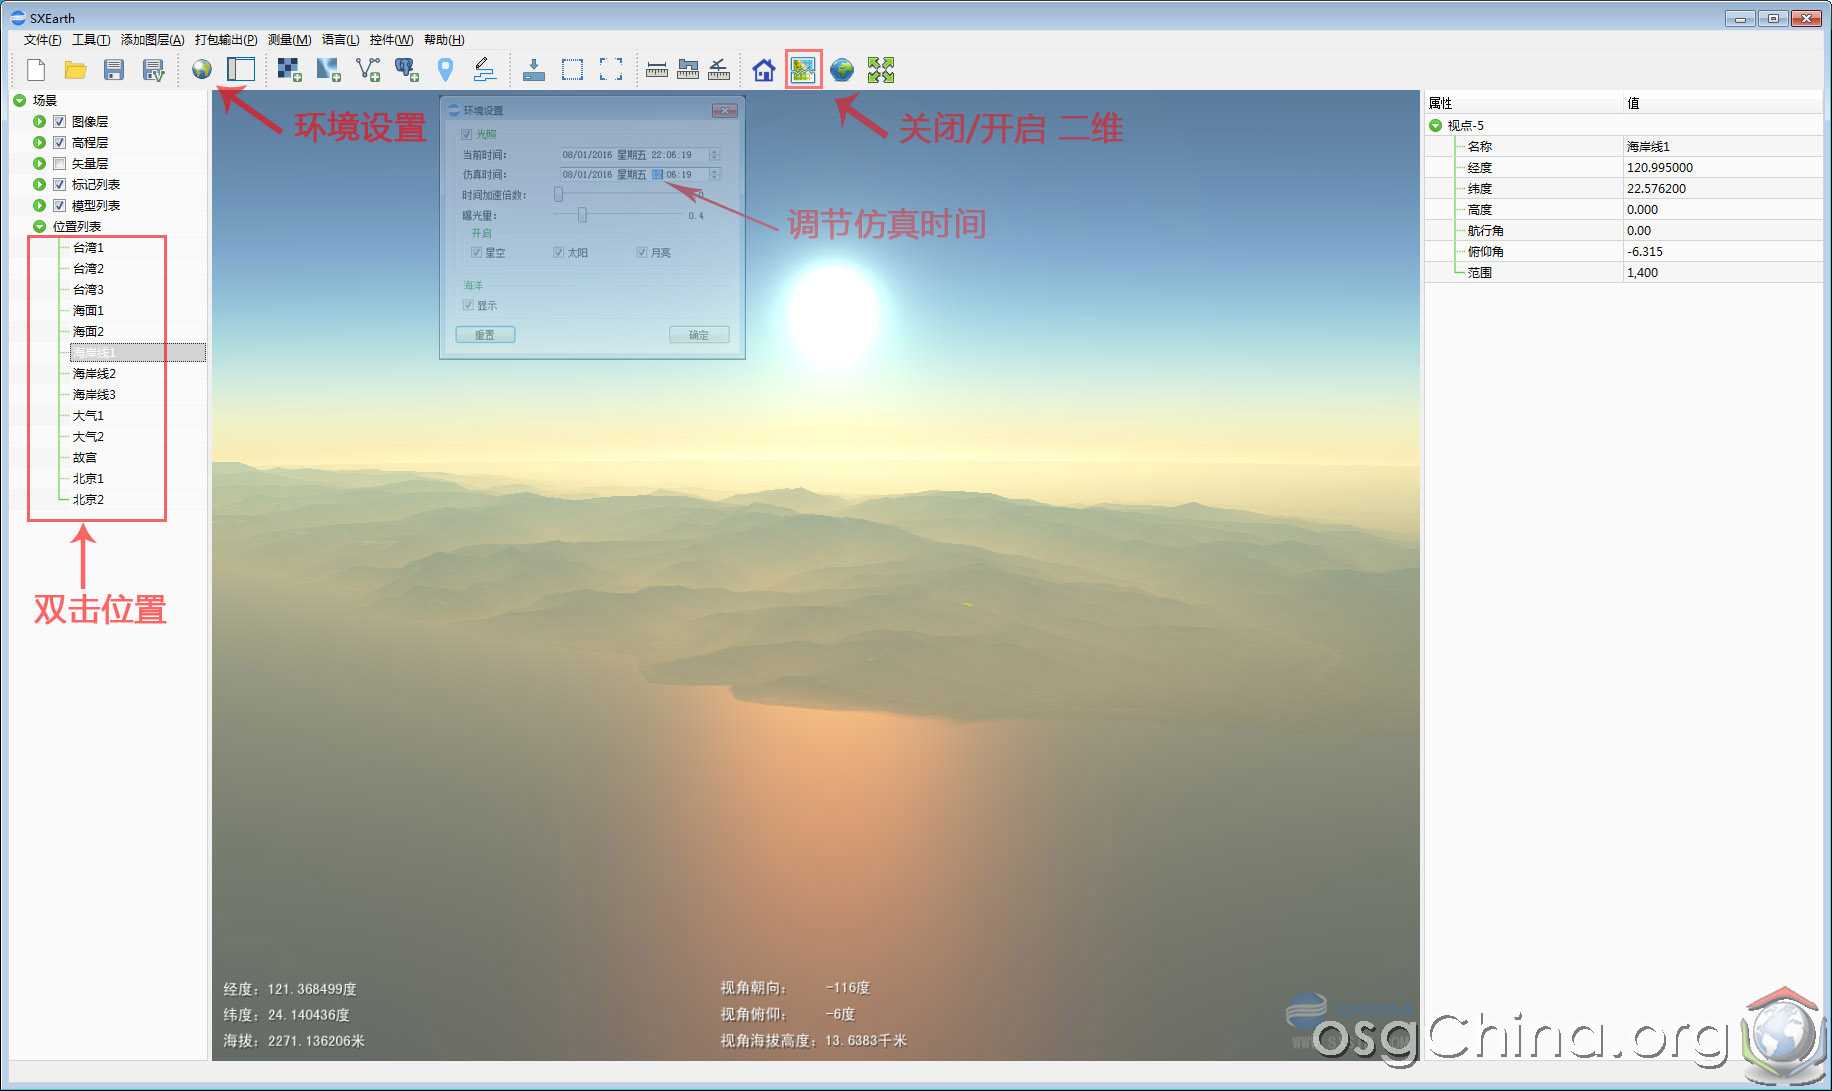
Task: Collapse the 位置列表 node
Action: click(x=39, y=226)
